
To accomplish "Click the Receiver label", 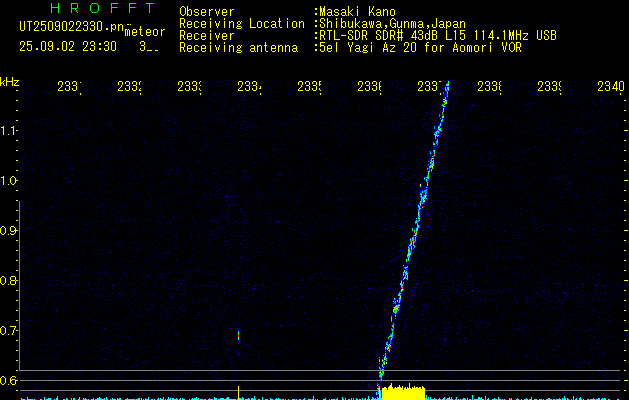I will coord(207,35).
